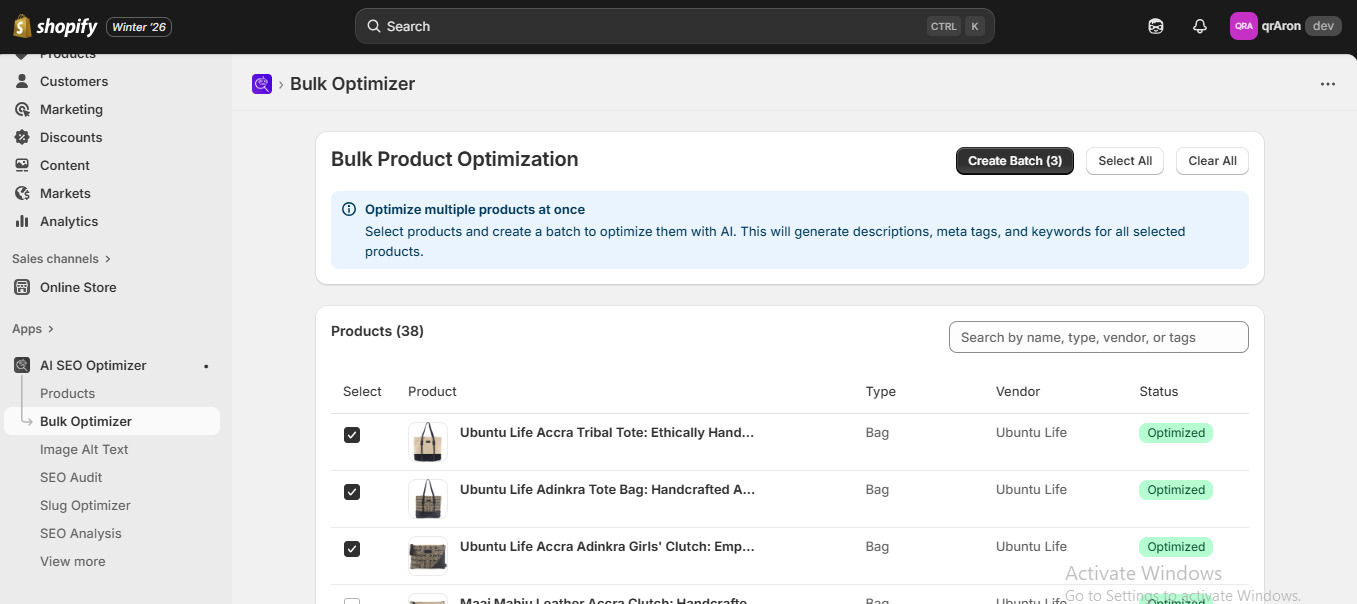Click the Products (38) heading
1357x604 pixels.
pos(377,331)
